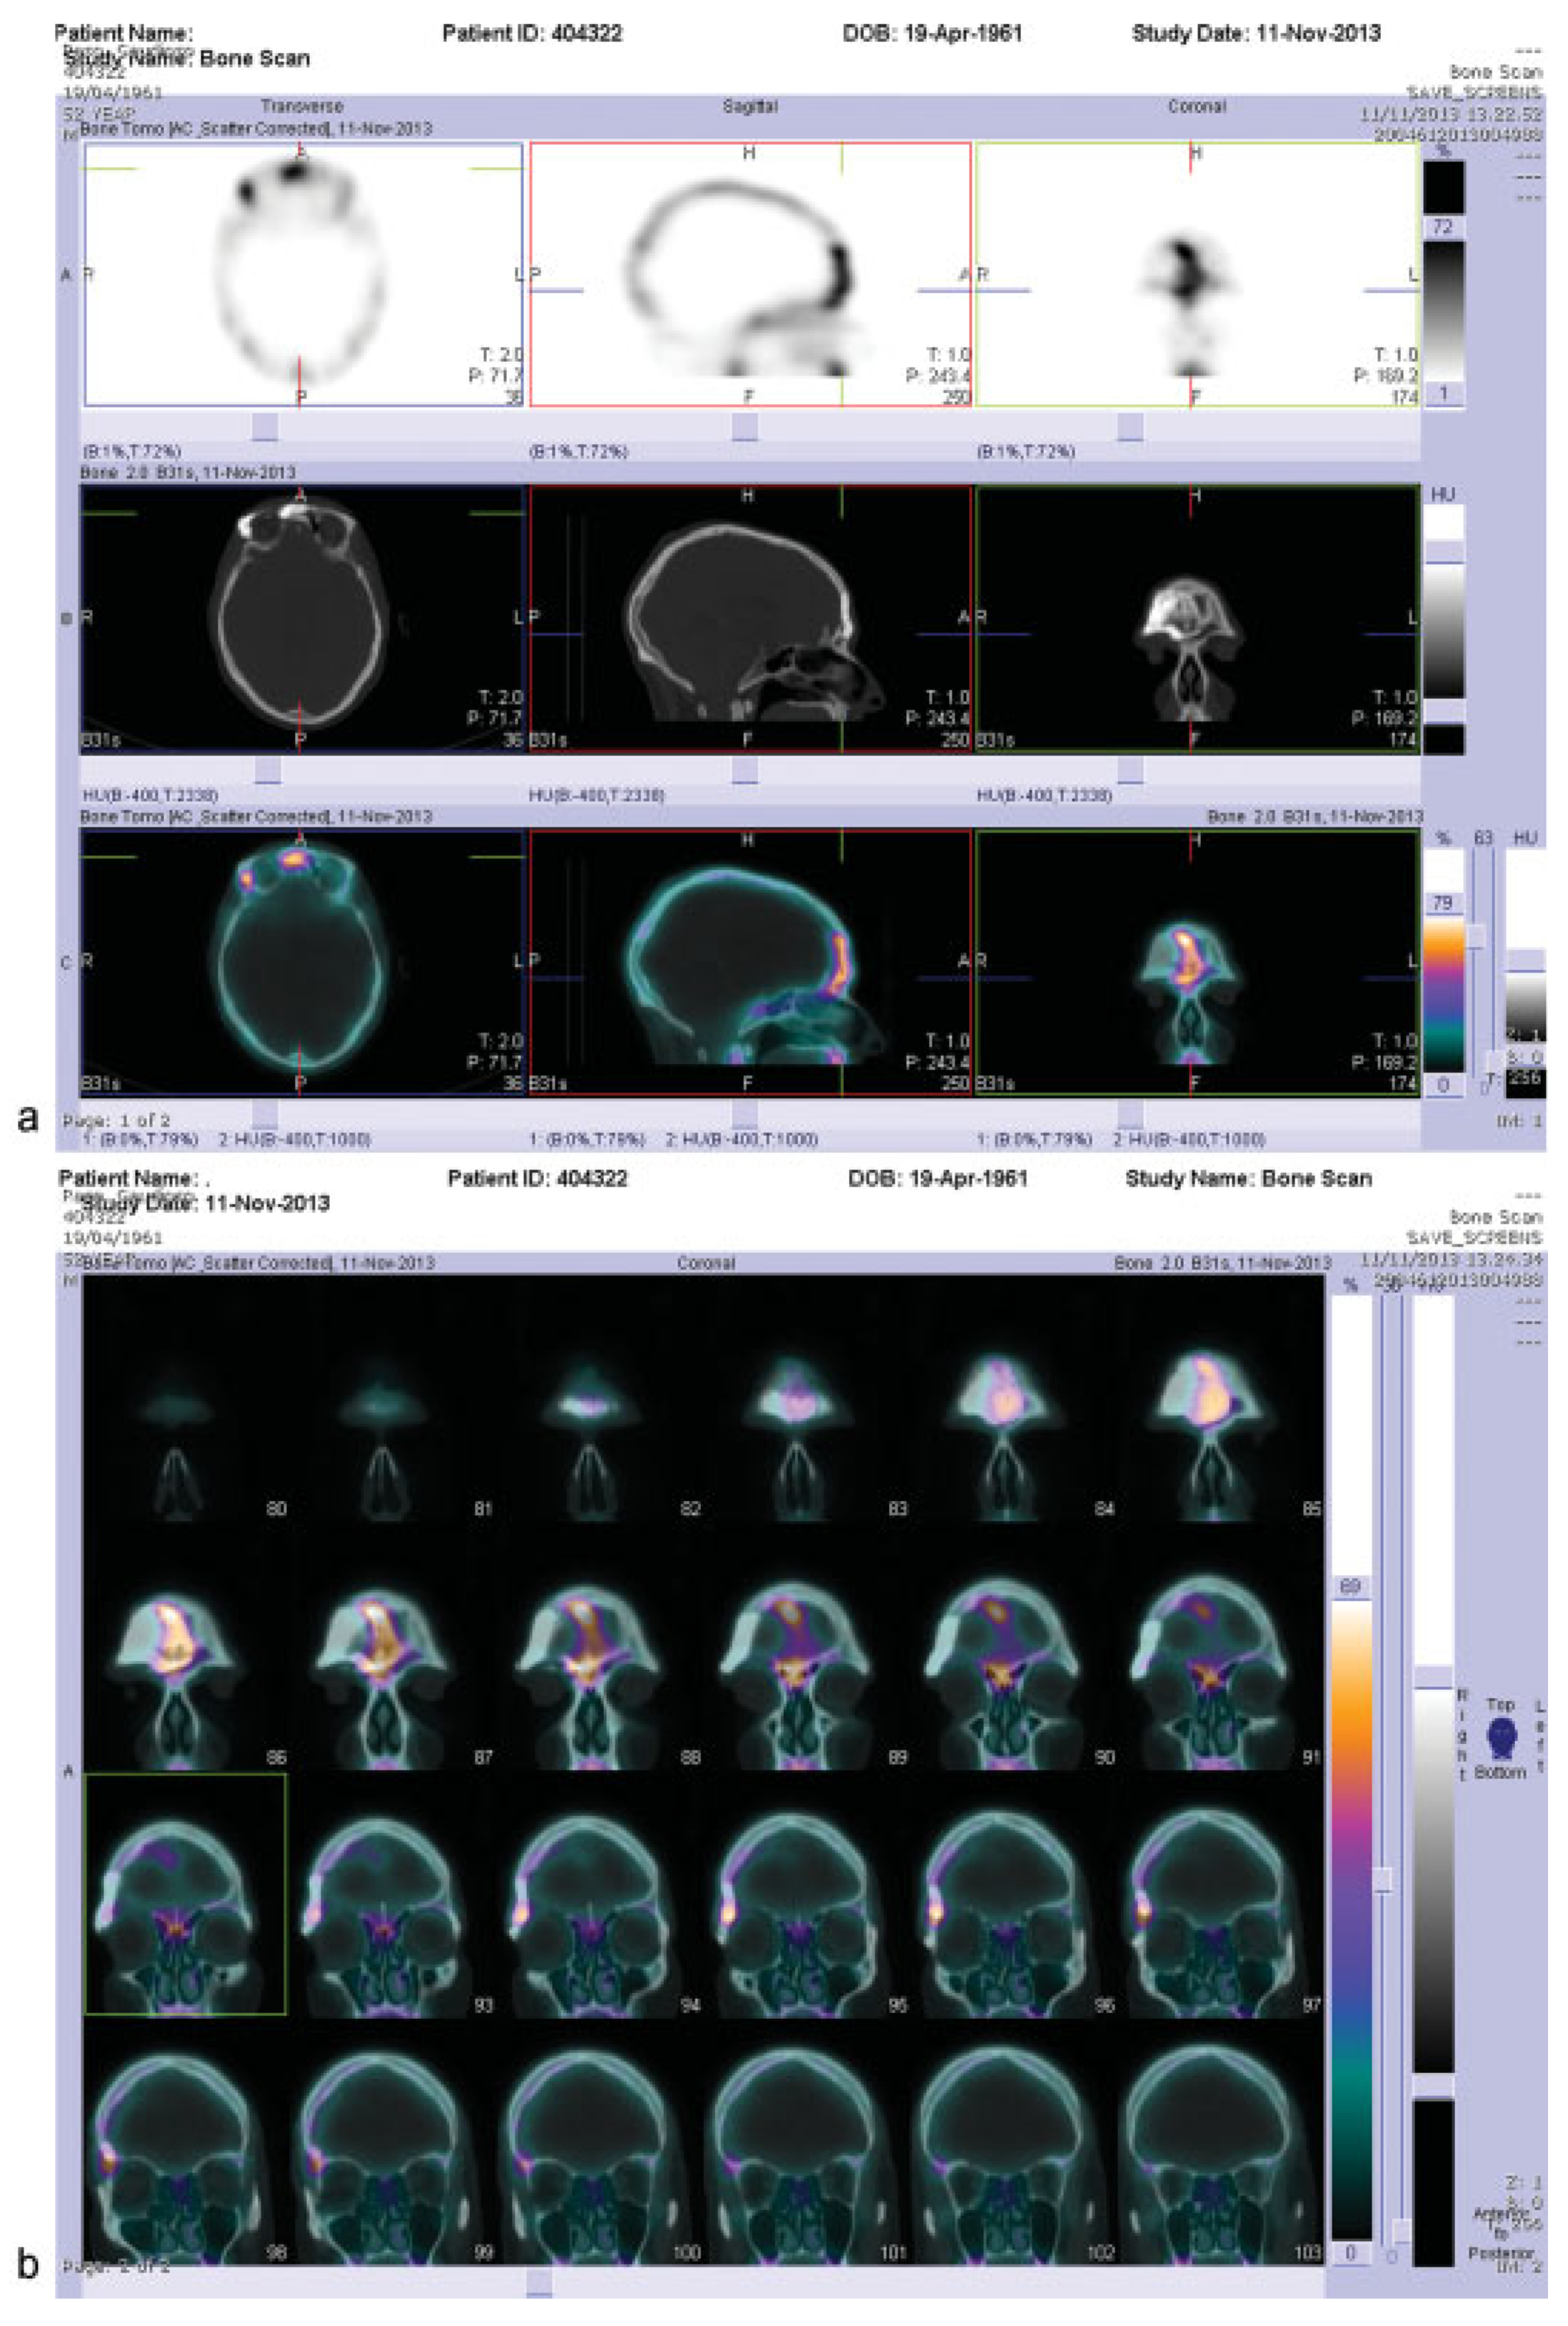
Task: Open coronal fused slice 101
Action: [x=807, y=2143]
